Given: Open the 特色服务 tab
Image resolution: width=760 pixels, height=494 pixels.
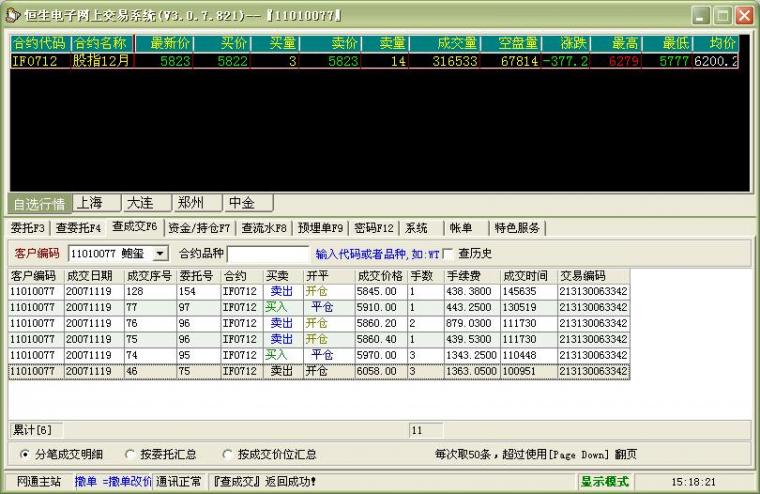Looking at the screenshot, I should point(517,228).
